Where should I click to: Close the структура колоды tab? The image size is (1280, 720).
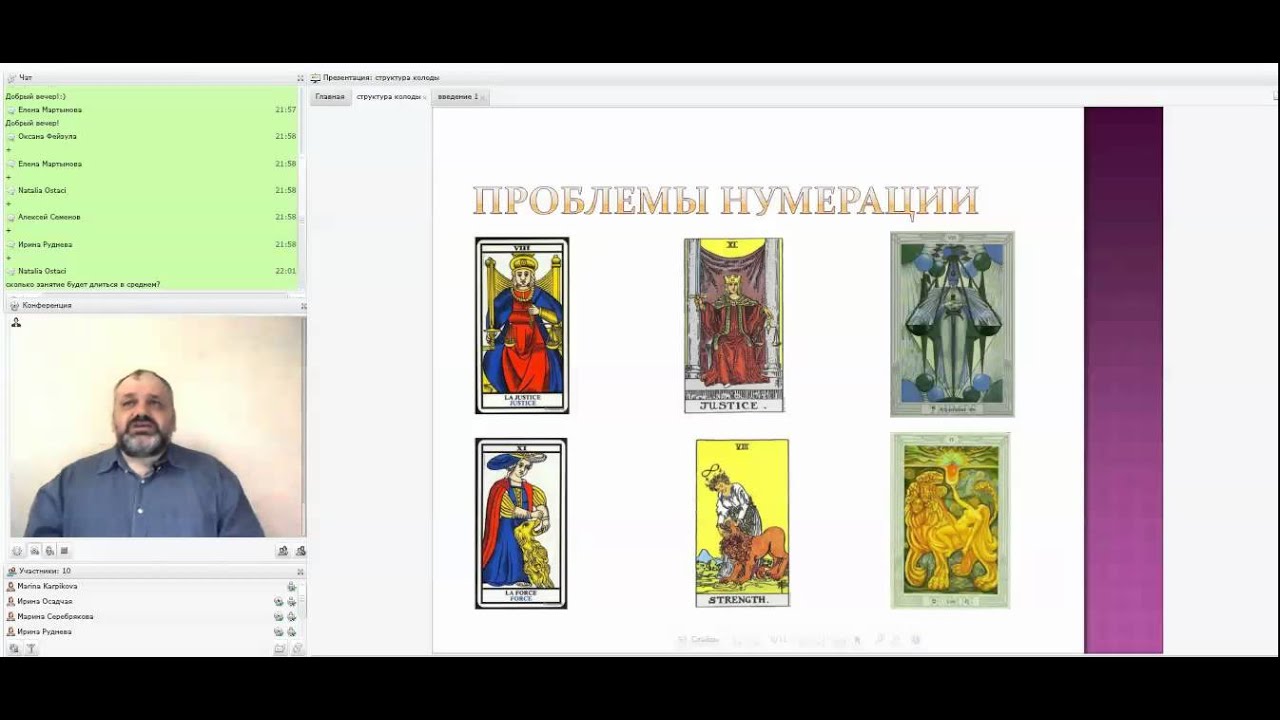(x=425, y=97)
